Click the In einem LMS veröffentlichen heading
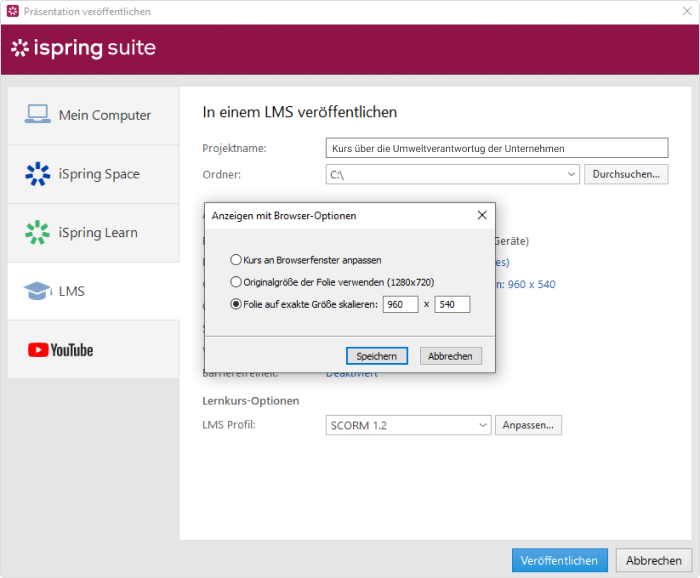The width and height of the screenshot is (700, 578). pyautogui.click(x=300, y=112)
